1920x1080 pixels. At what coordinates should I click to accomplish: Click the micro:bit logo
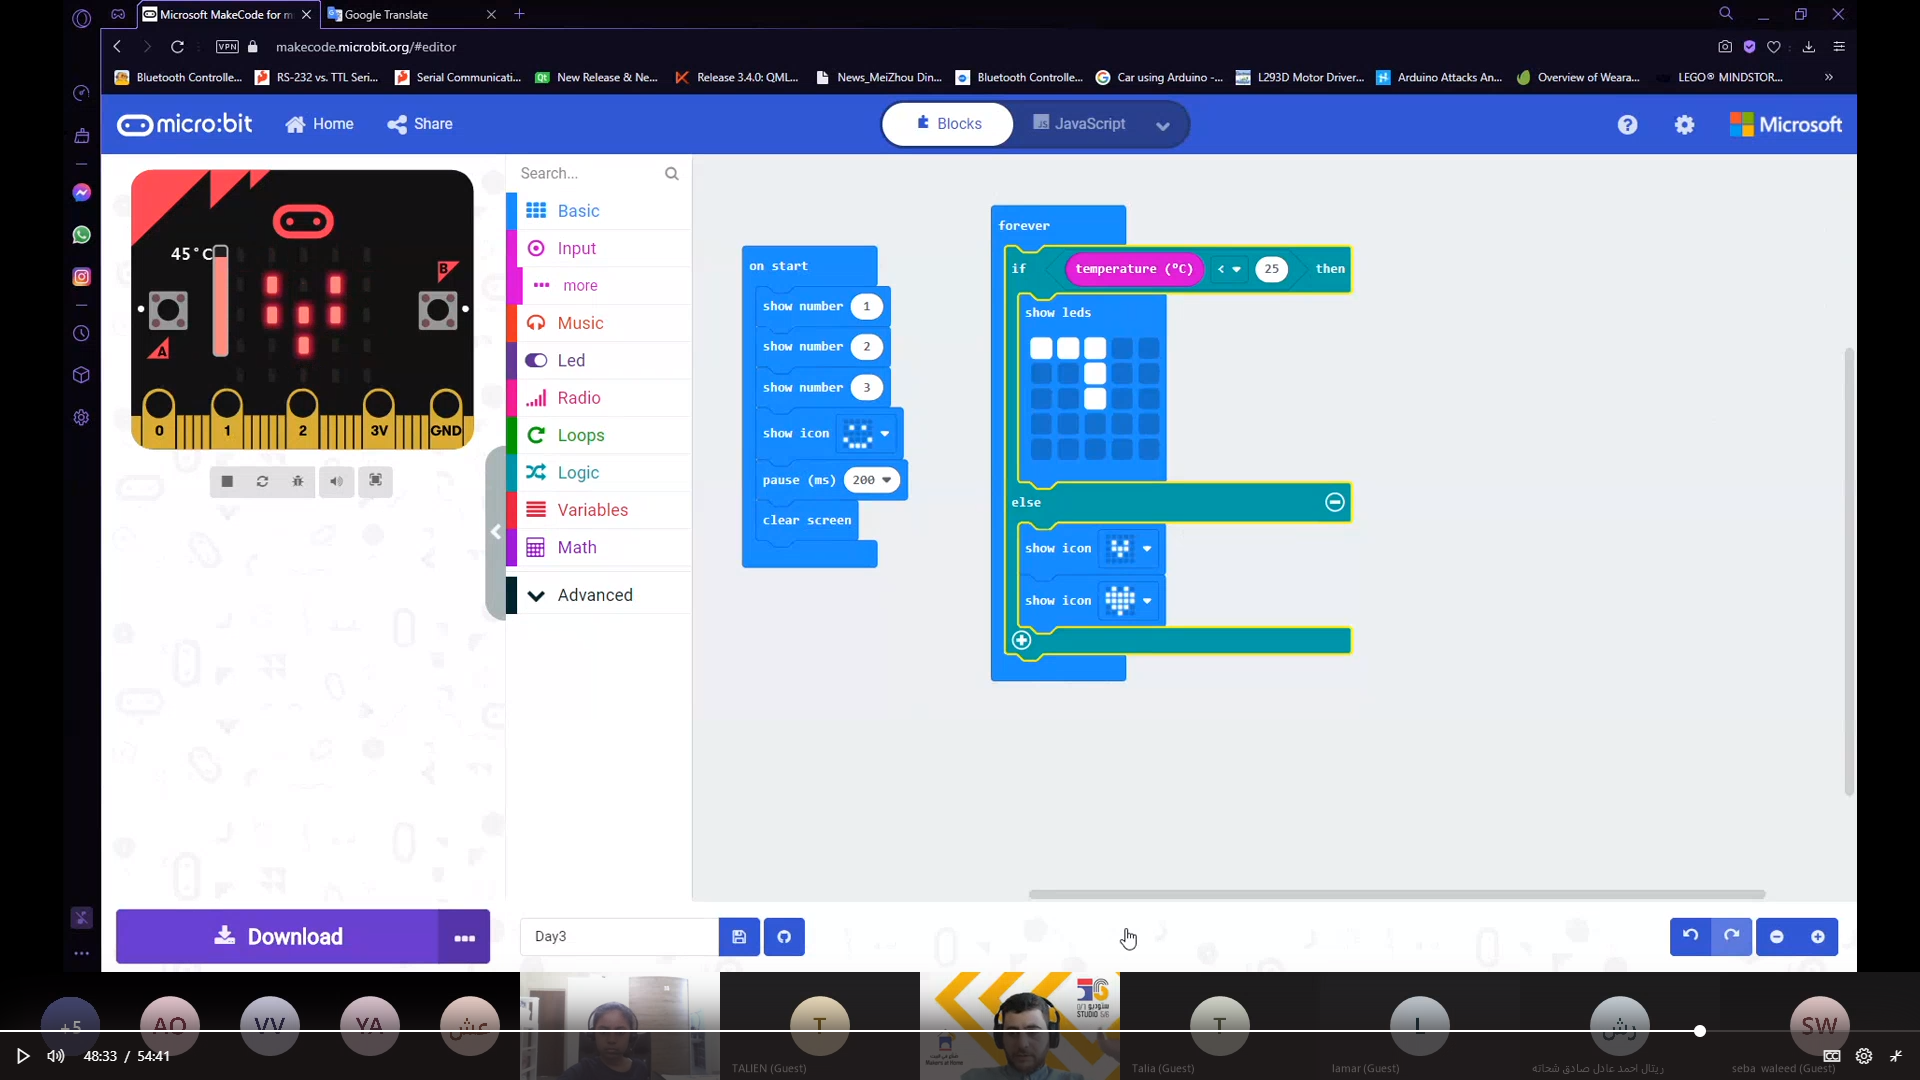click(x=185, y=124)
